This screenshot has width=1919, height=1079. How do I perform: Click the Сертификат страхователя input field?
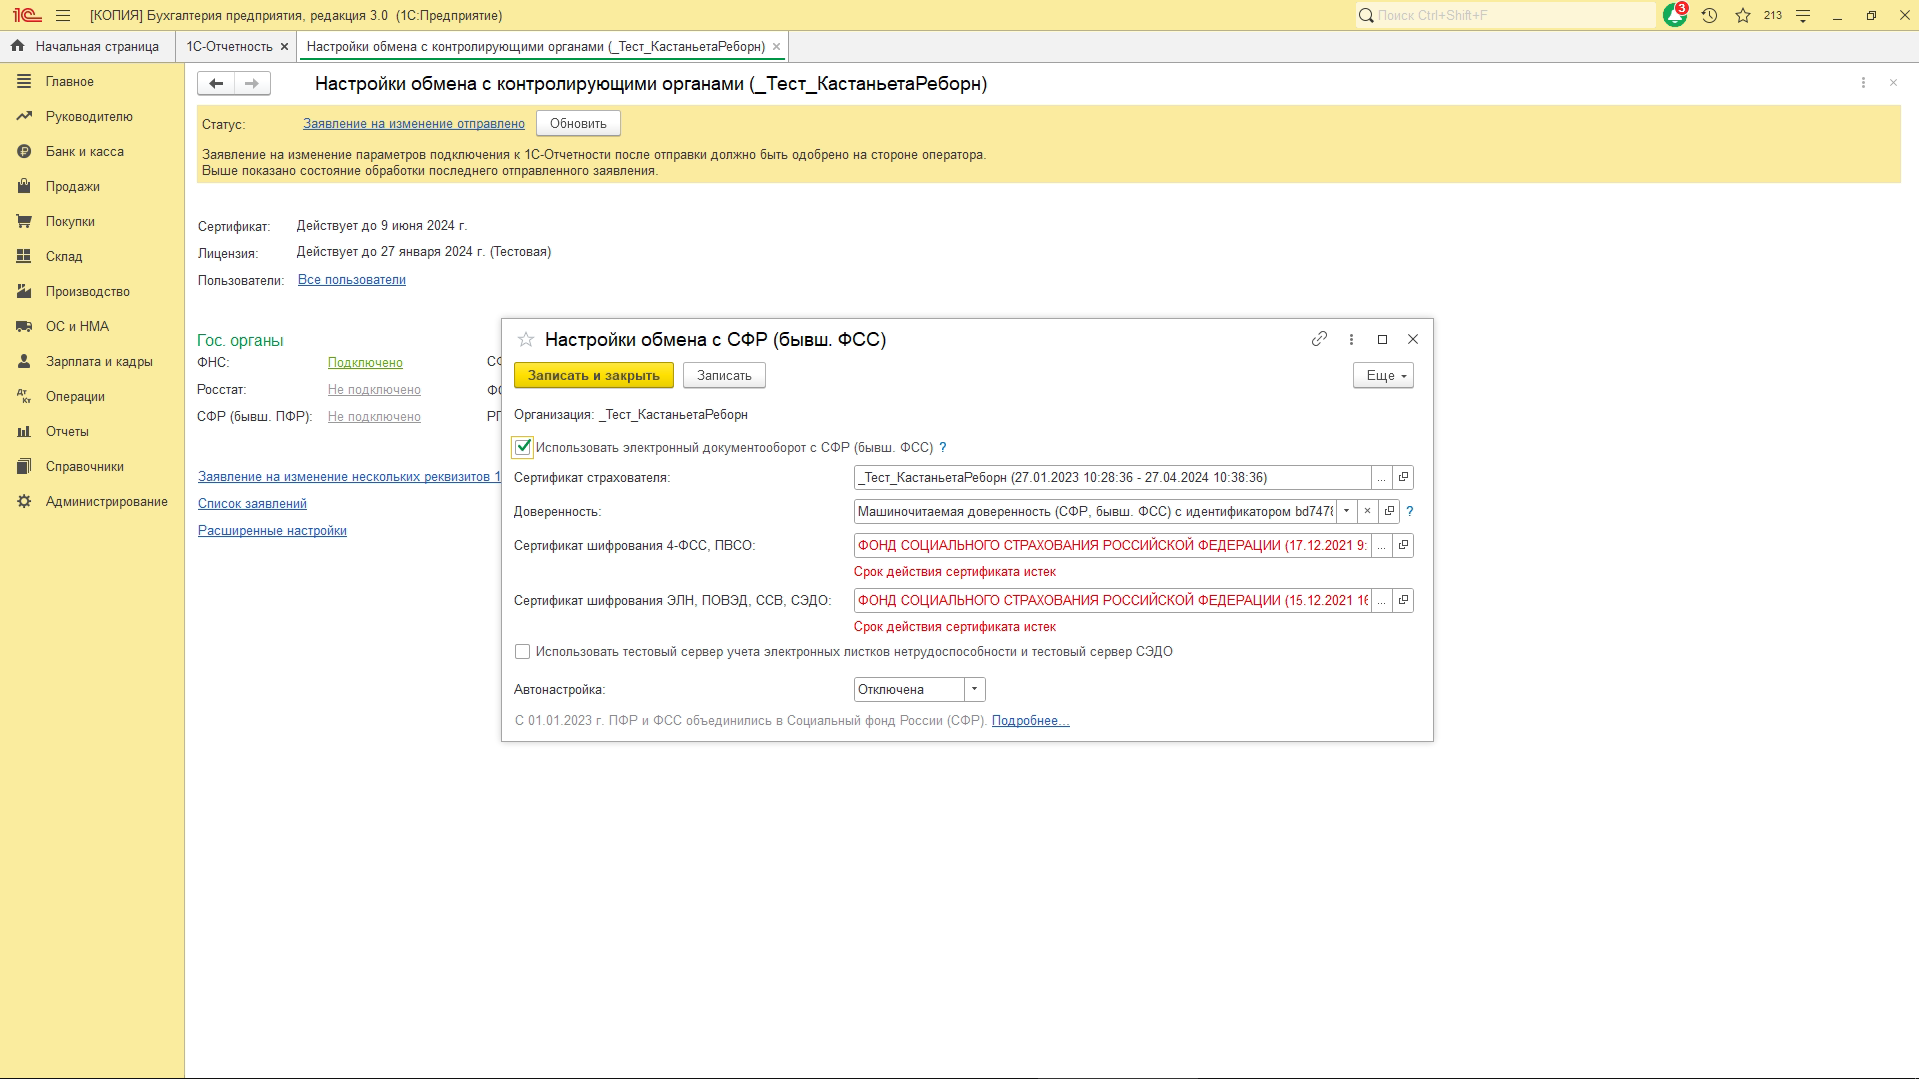[x=1112, y=478]
